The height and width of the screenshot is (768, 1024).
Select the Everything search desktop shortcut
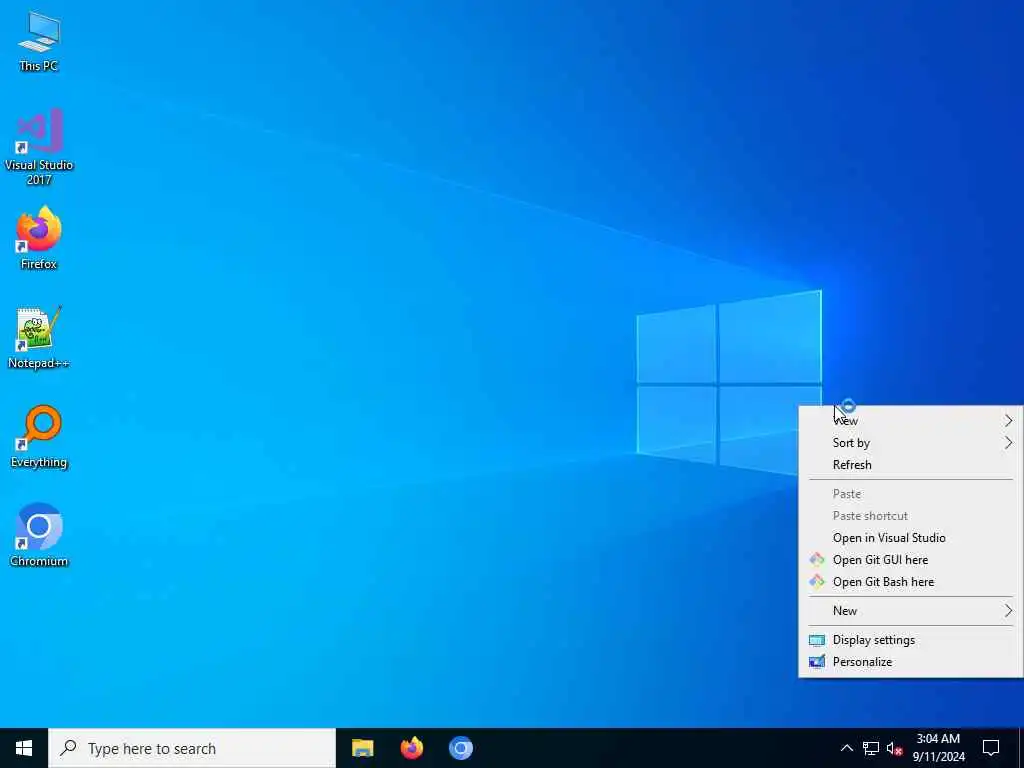click(x=39, y=436)
